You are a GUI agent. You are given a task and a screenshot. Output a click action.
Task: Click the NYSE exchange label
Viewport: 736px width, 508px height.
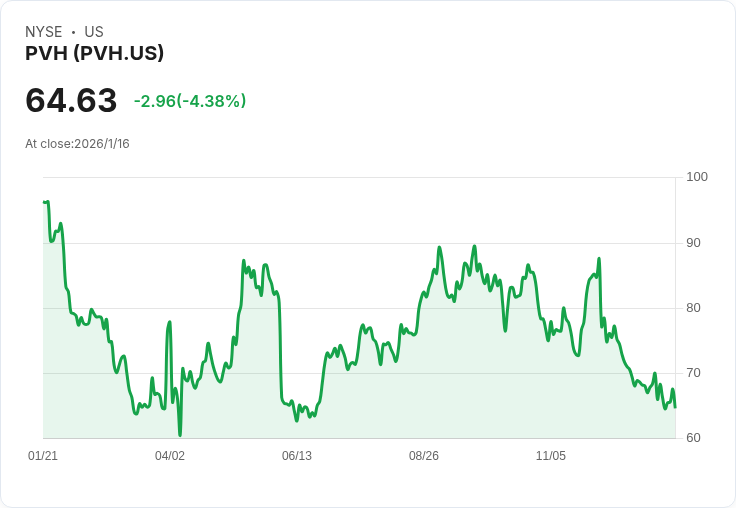pos(43,32)
